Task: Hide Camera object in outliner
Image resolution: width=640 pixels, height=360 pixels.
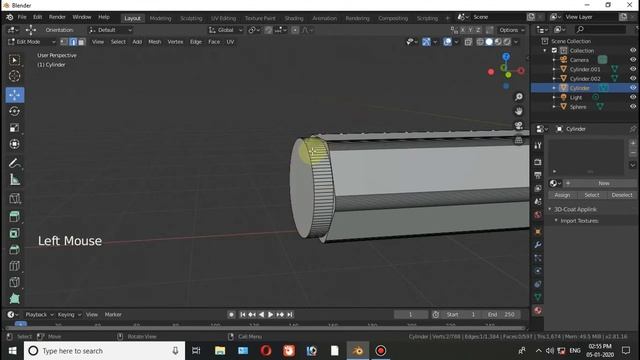Action: (633, 60)
